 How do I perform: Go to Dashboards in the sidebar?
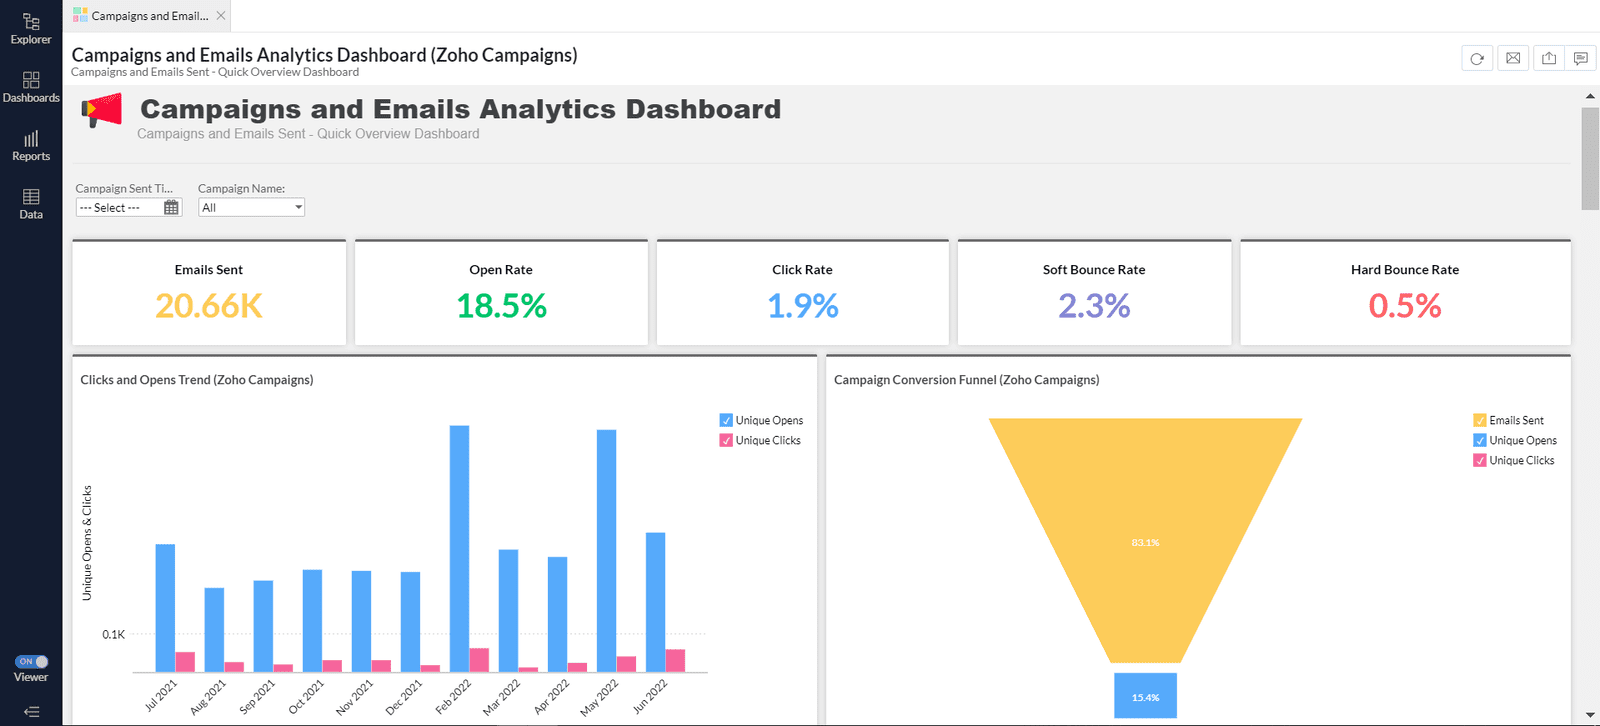(x=31, y=87)
